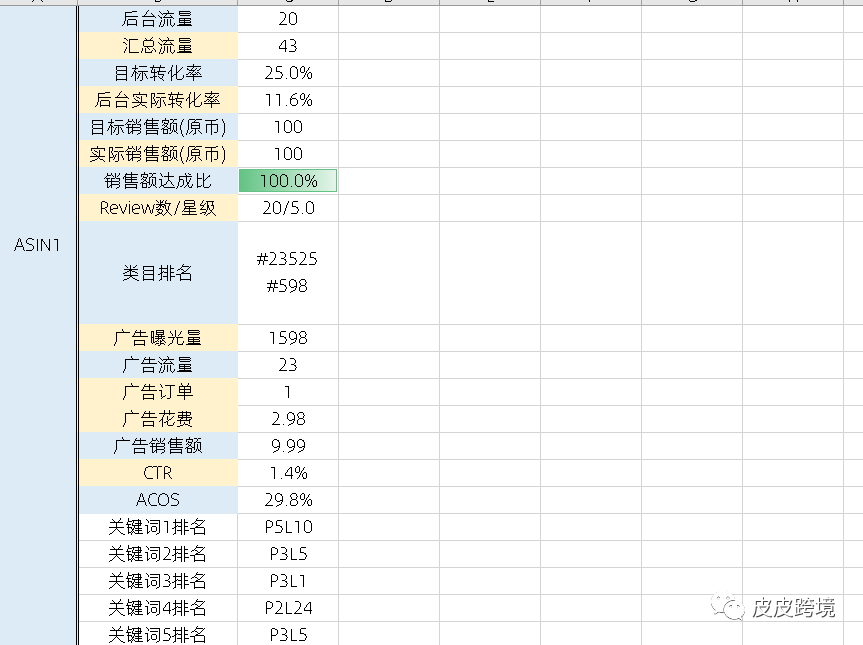This screenshot has height=645, width=863.
Task: Click the CTR label cell
Action: (x=157, y=472)
